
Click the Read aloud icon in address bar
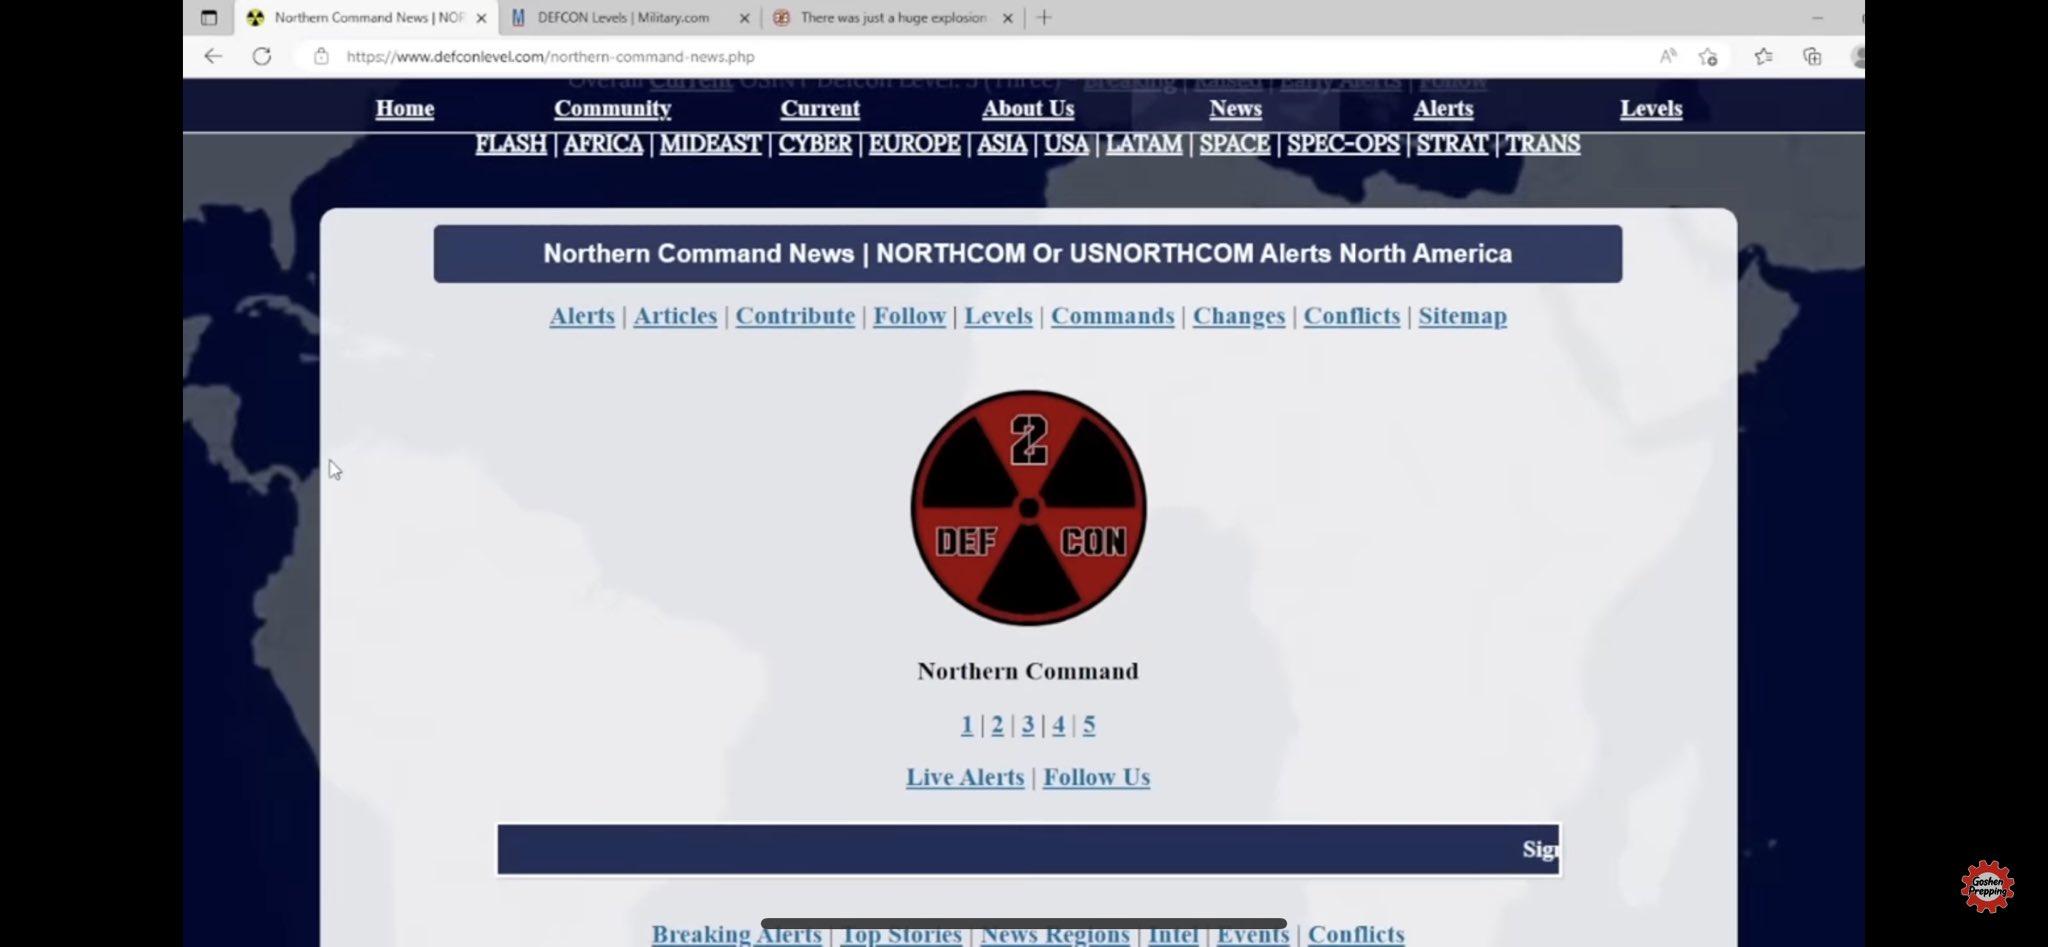1667,56
